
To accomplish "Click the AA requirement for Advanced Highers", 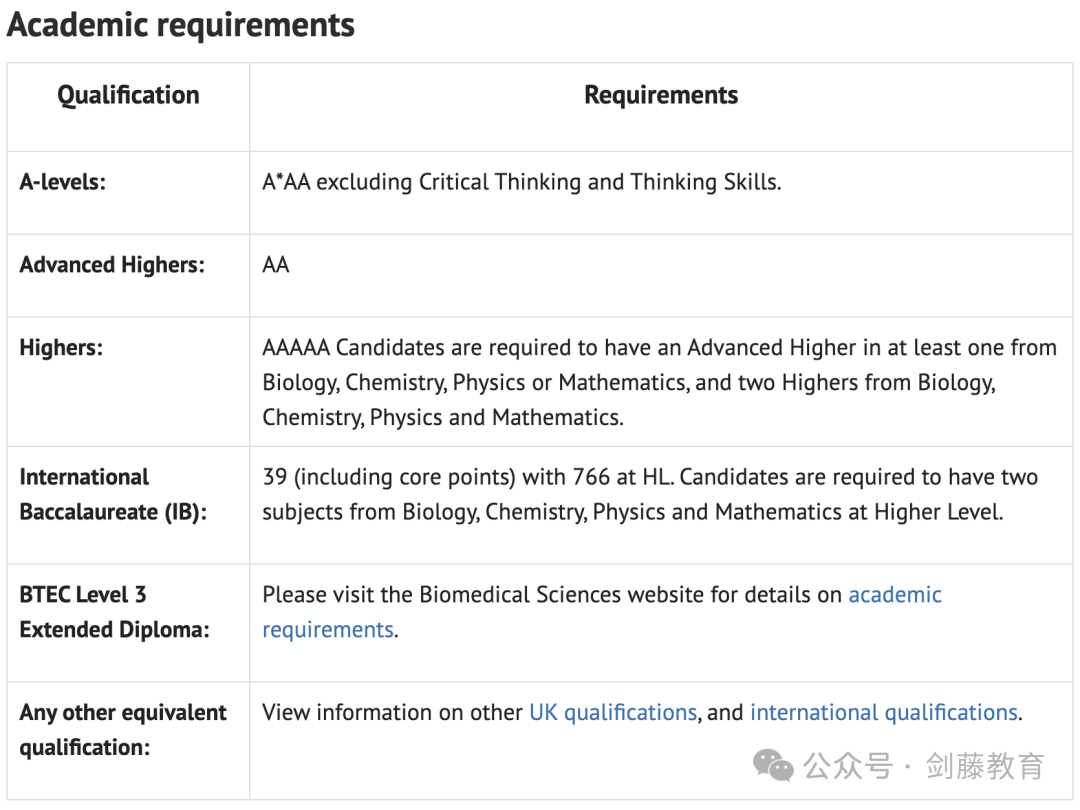I will (x=276, y=264).
